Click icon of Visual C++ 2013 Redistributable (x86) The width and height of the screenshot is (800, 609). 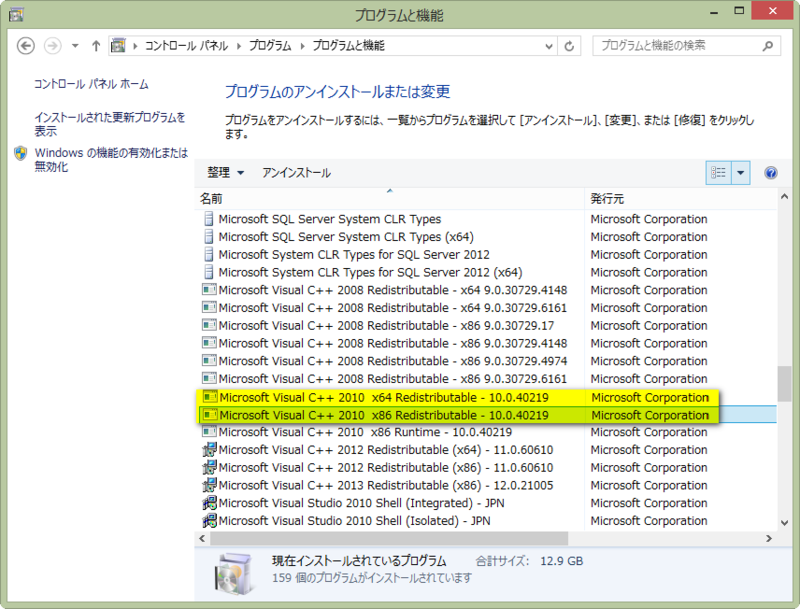[x=209, y=486]
